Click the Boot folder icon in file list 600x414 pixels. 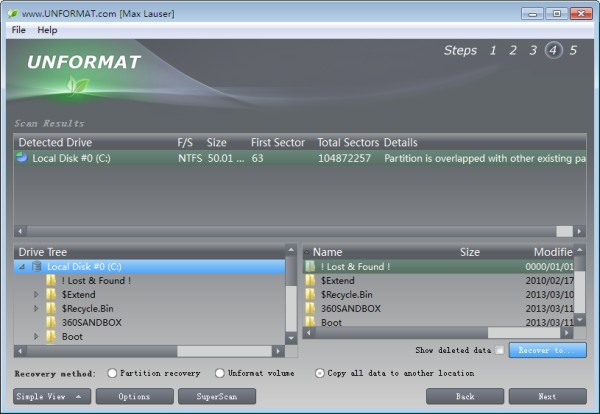point(310,321)
